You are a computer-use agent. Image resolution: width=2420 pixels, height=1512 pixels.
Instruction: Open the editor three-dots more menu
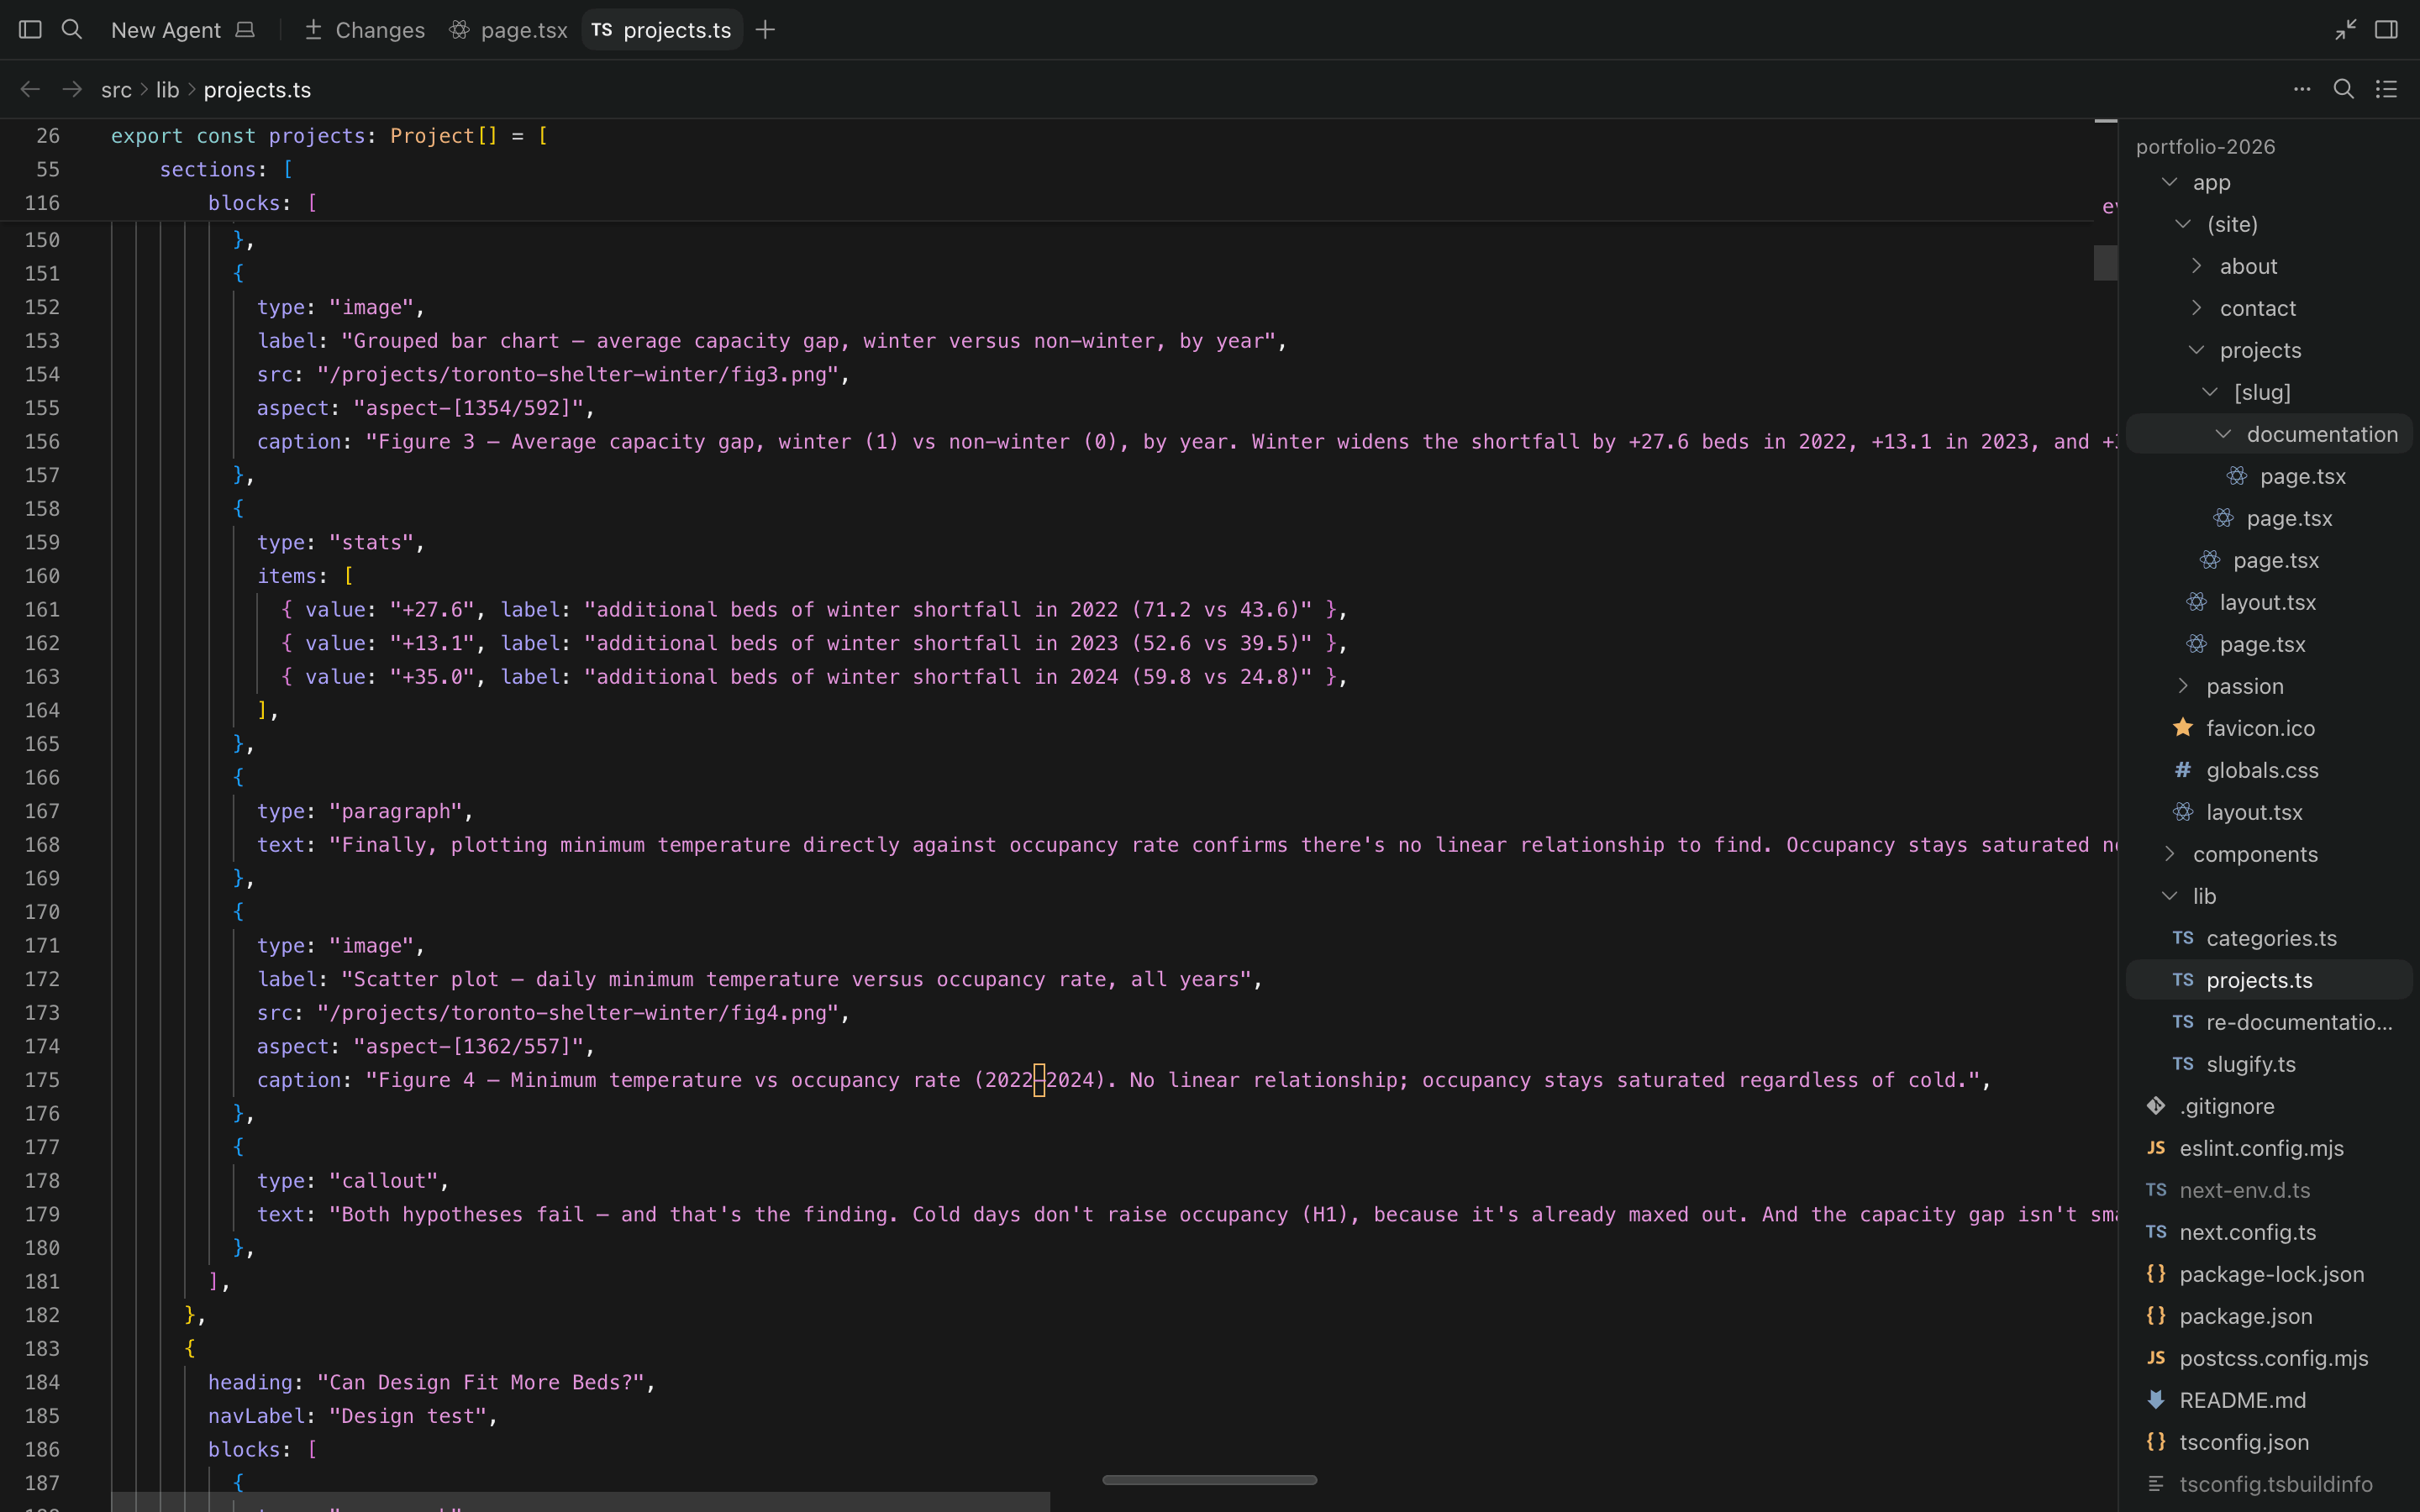tap(2302, 89)
